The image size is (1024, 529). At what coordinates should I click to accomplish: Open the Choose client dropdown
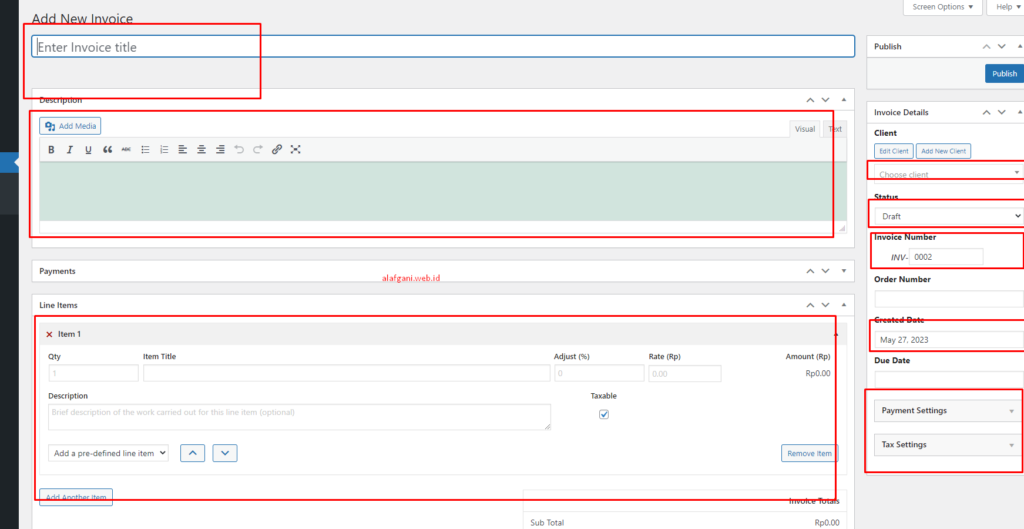point(945,174)
